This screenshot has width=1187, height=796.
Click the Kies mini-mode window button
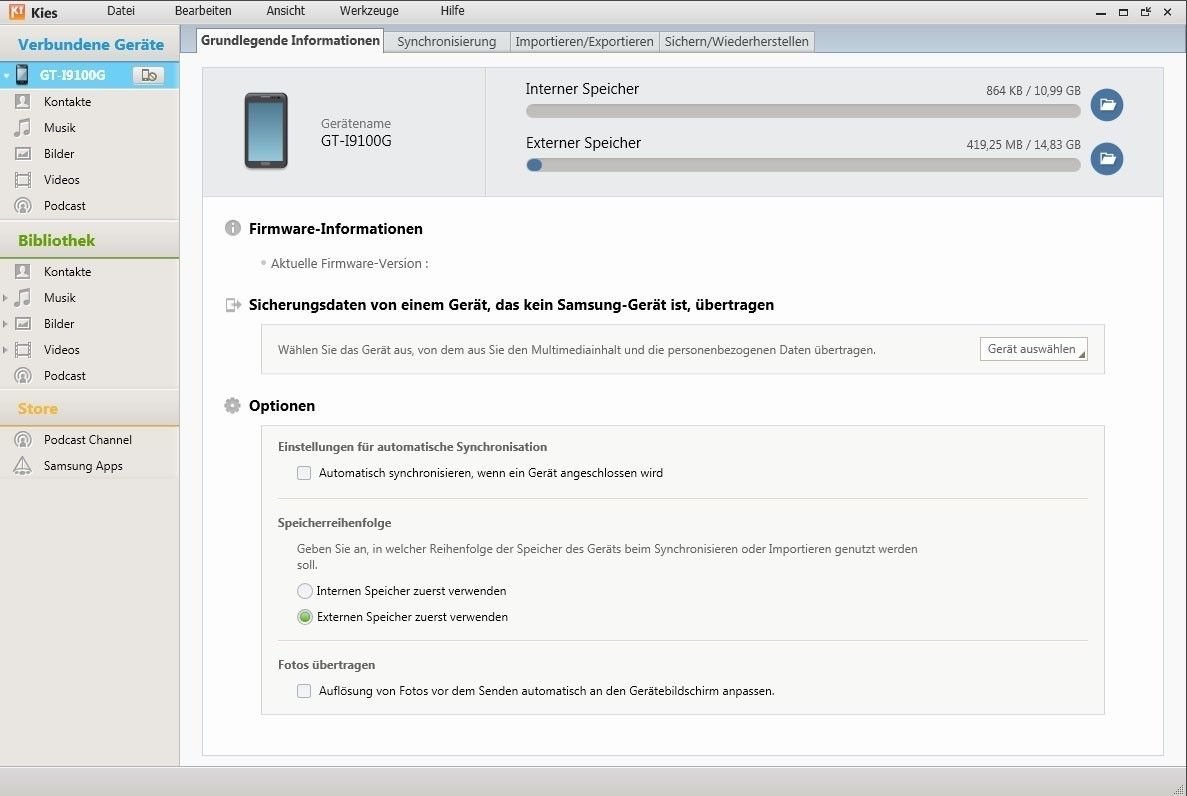pyautogui.click(x=1145, y=11)
